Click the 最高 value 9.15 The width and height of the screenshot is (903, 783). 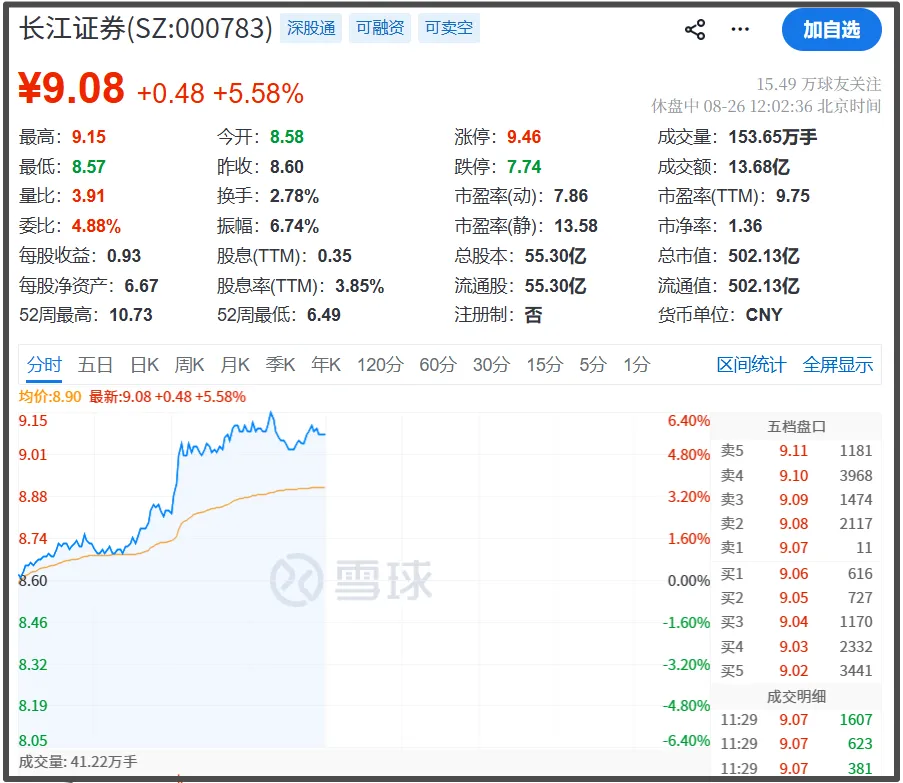pos(89,137)
